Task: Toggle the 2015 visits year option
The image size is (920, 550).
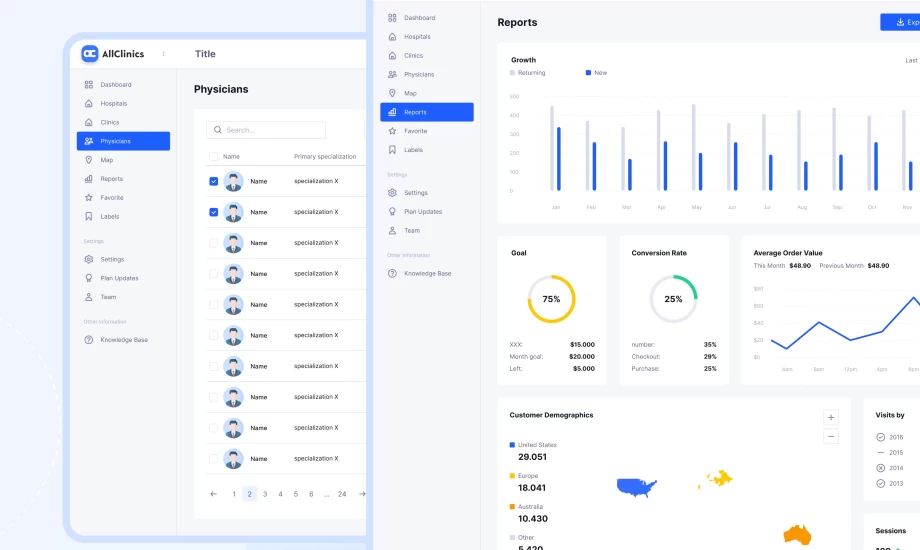Action: [881, 453]
